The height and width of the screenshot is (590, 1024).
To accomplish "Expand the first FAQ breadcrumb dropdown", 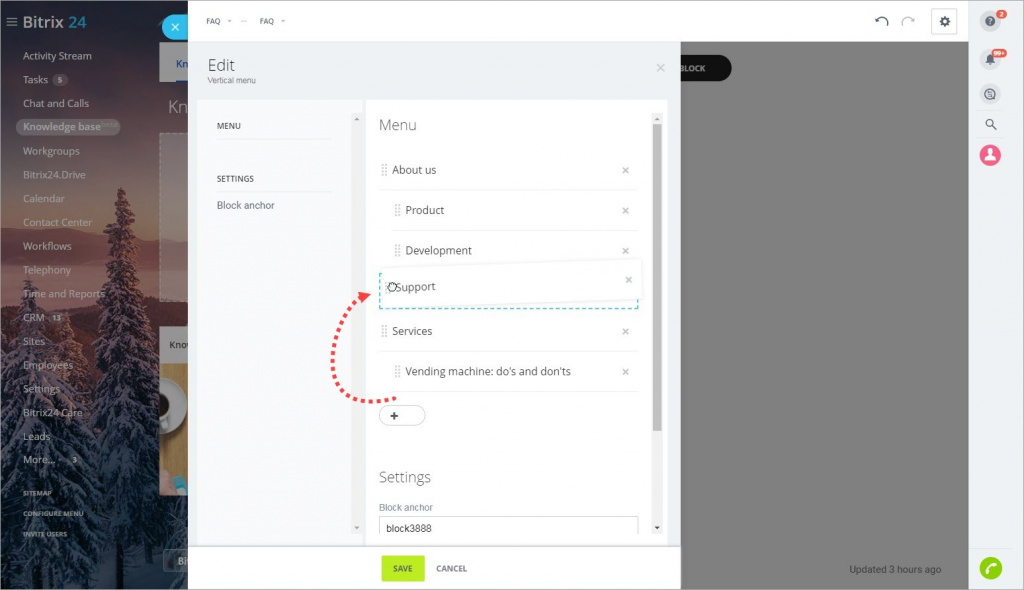I will point(229,21).
